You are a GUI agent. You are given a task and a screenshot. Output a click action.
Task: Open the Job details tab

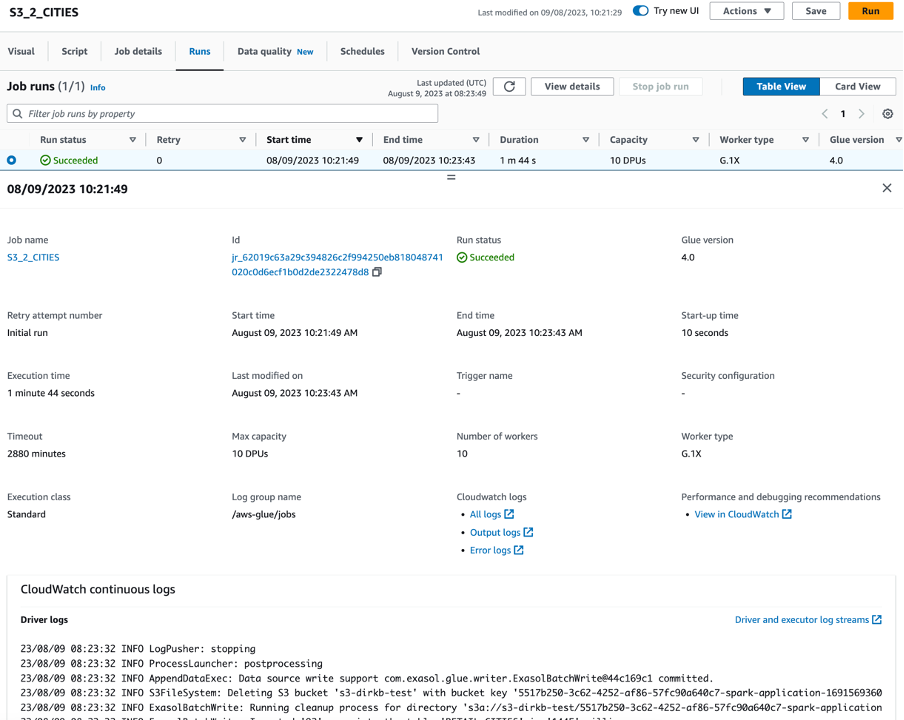(x=138, y=51)
